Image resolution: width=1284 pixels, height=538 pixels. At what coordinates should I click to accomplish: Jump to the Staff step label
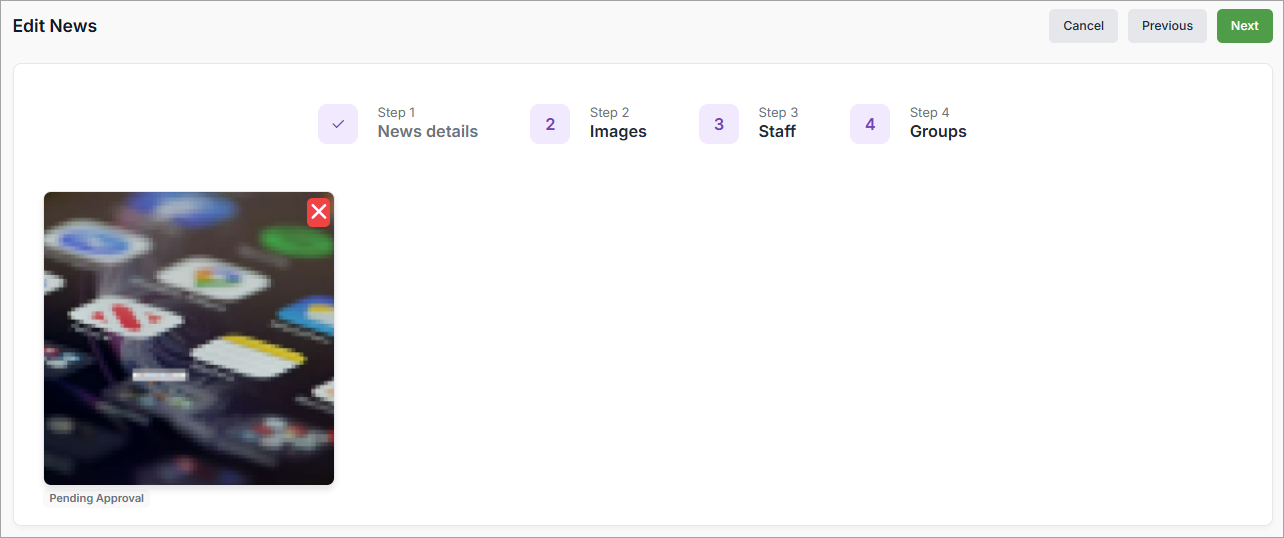[777, 132]
